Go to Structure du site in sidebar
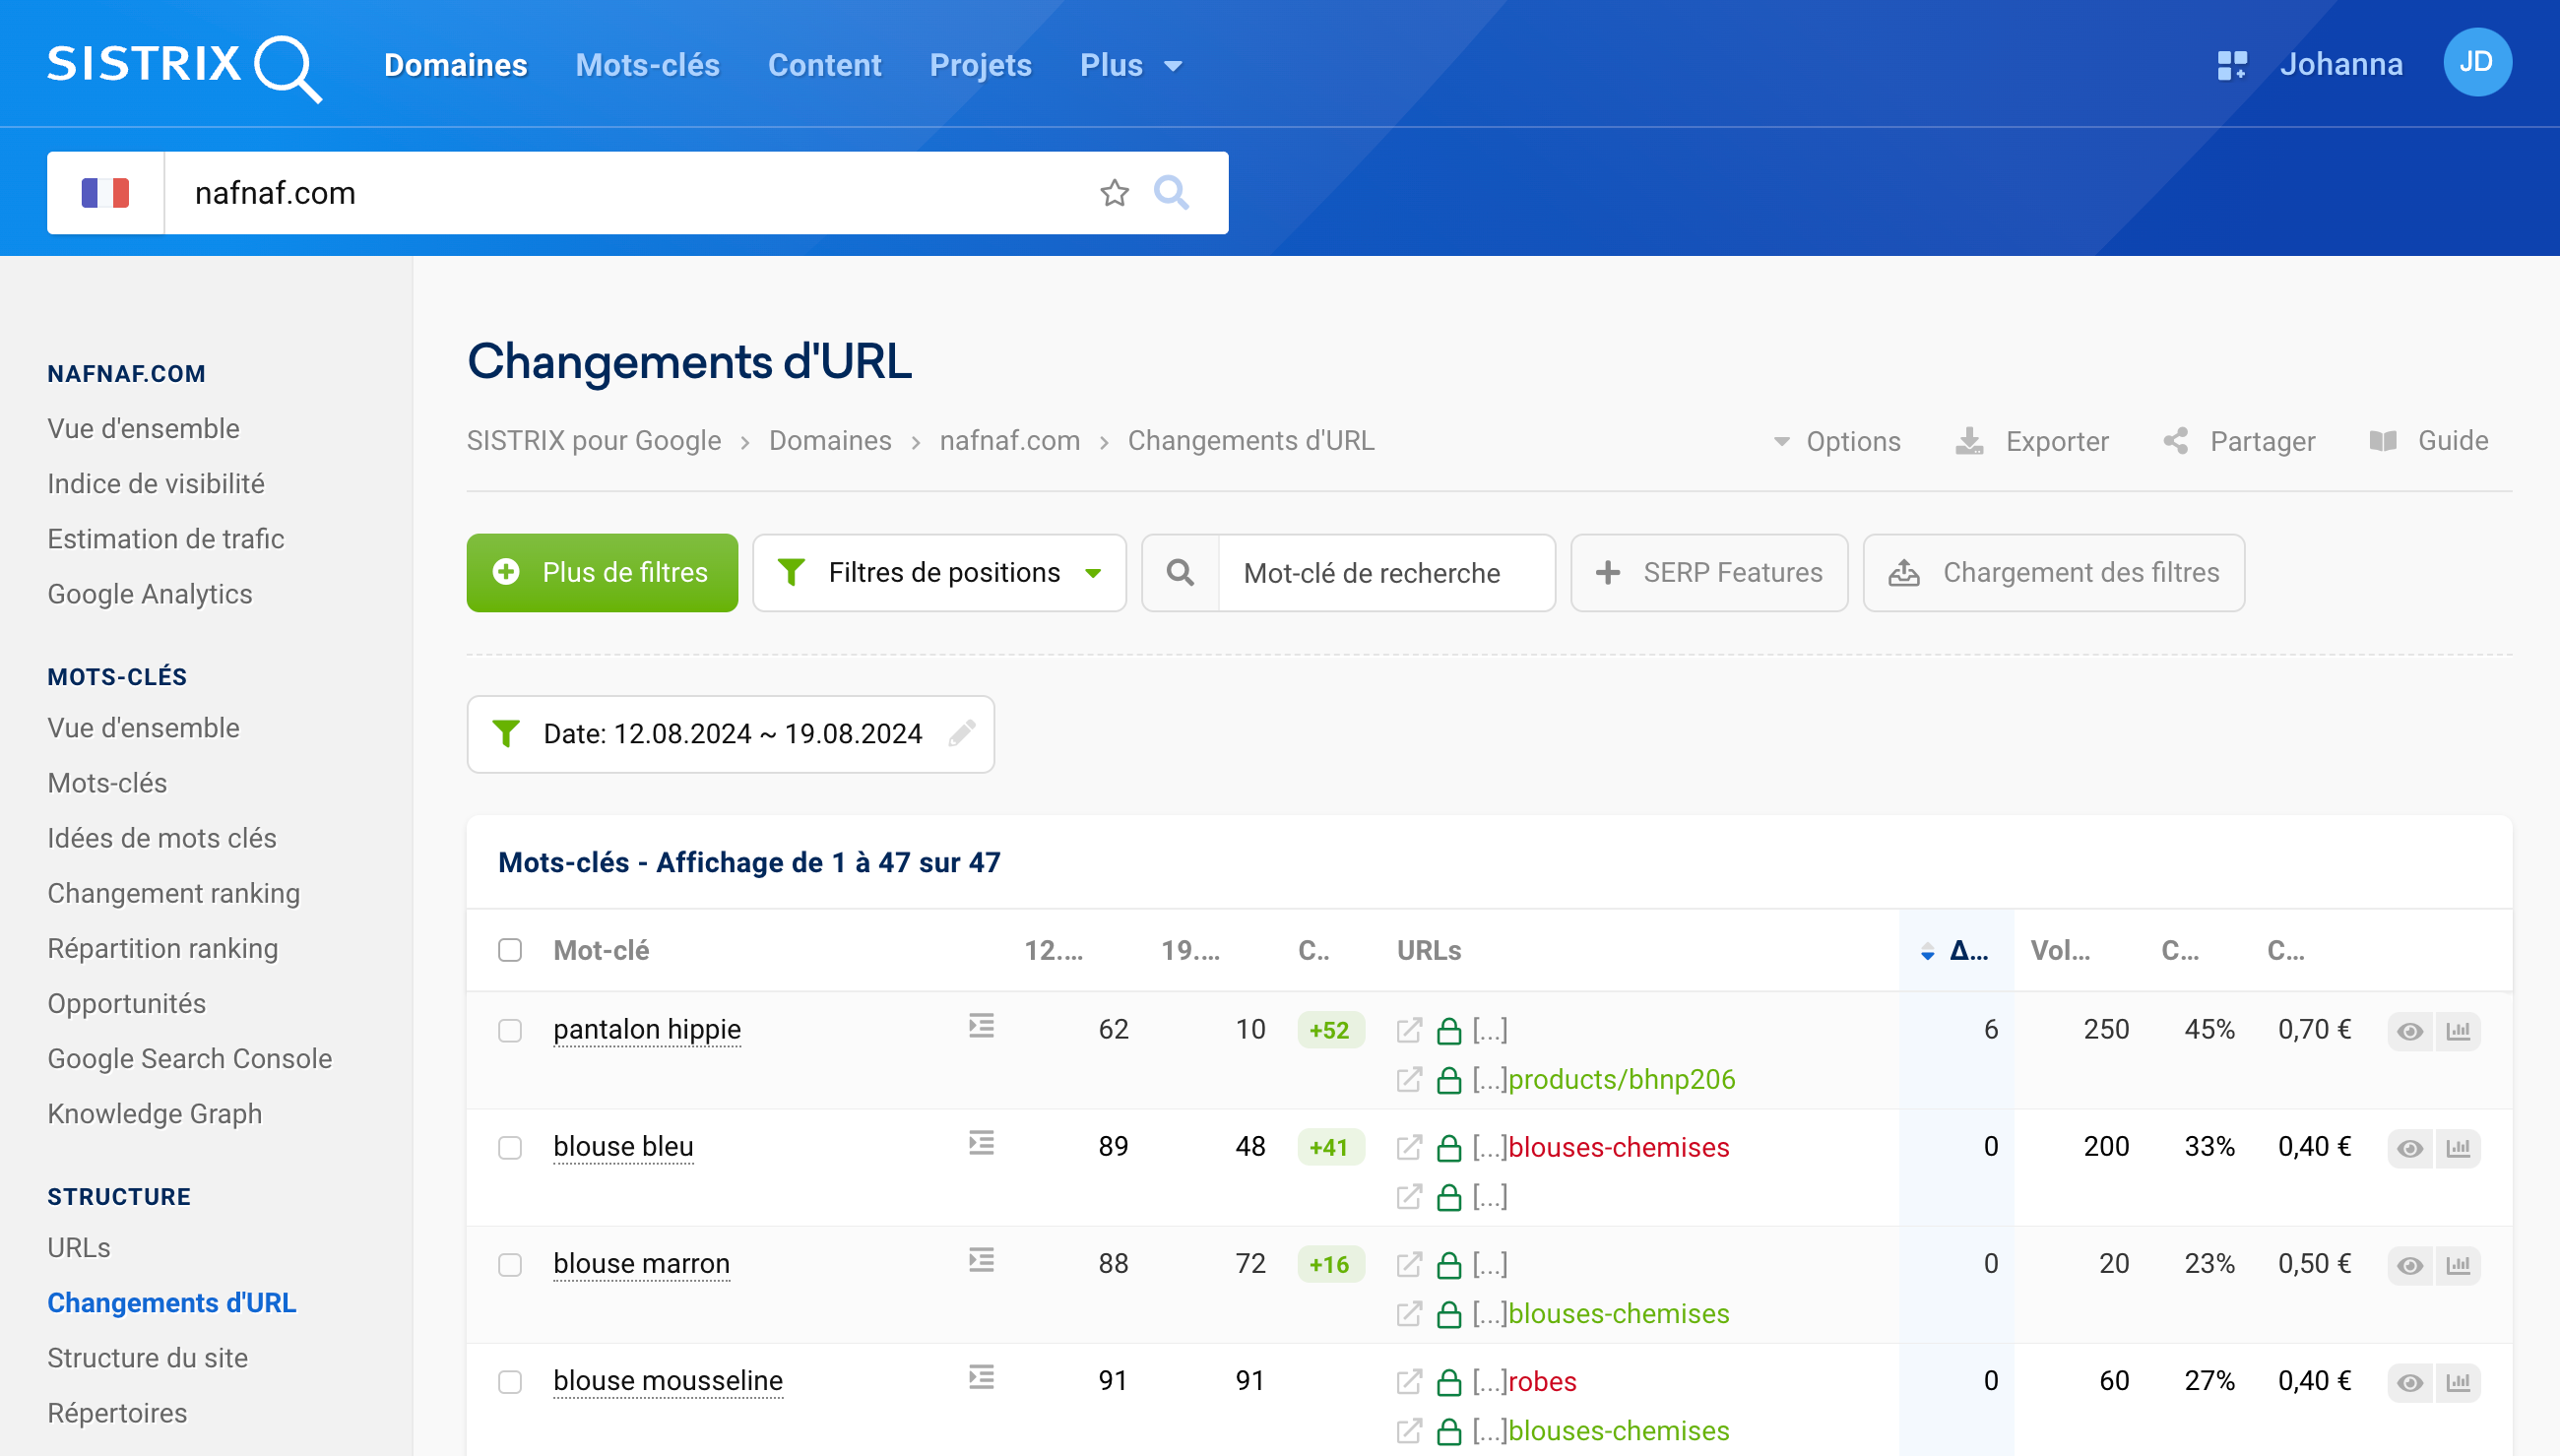 coord(147,1357)
